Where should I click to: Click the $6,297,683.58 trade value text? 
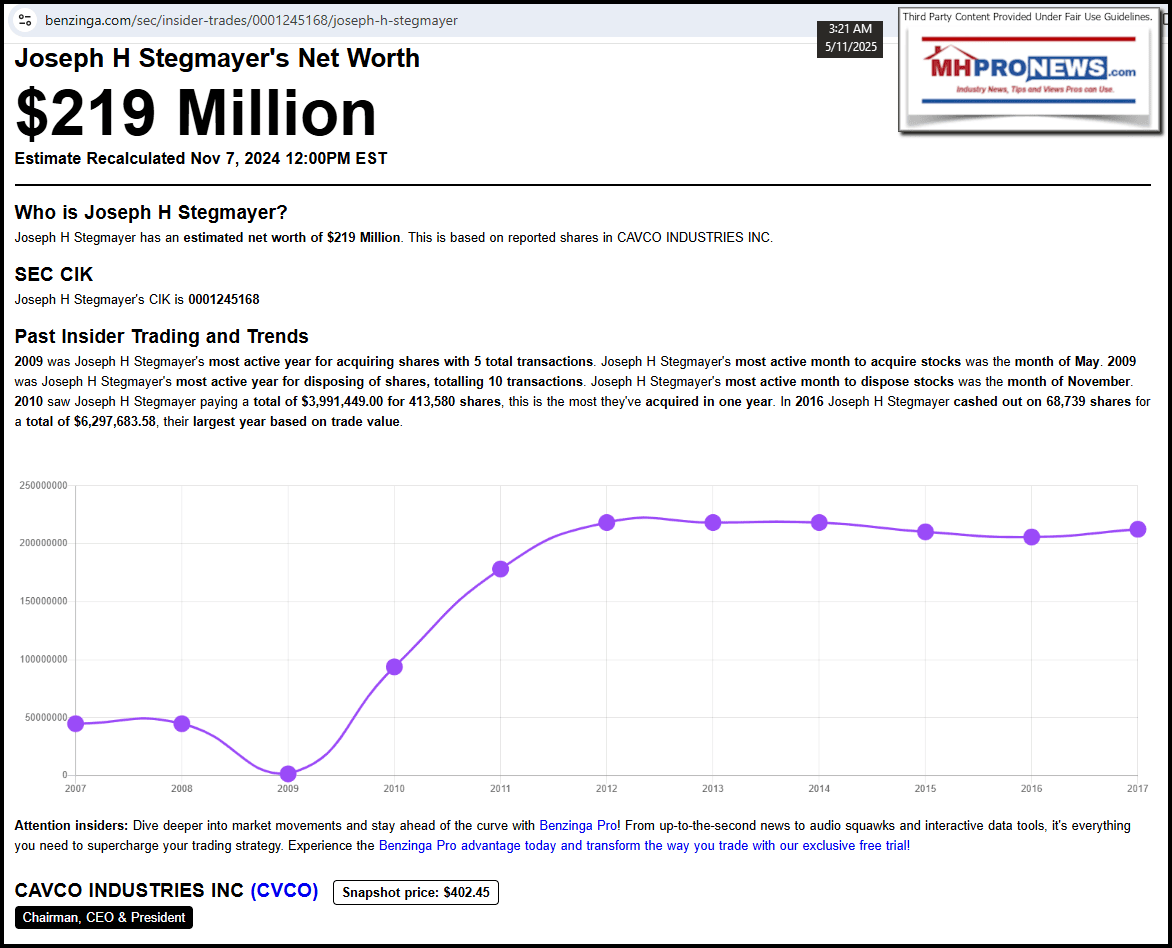[114, 422]
